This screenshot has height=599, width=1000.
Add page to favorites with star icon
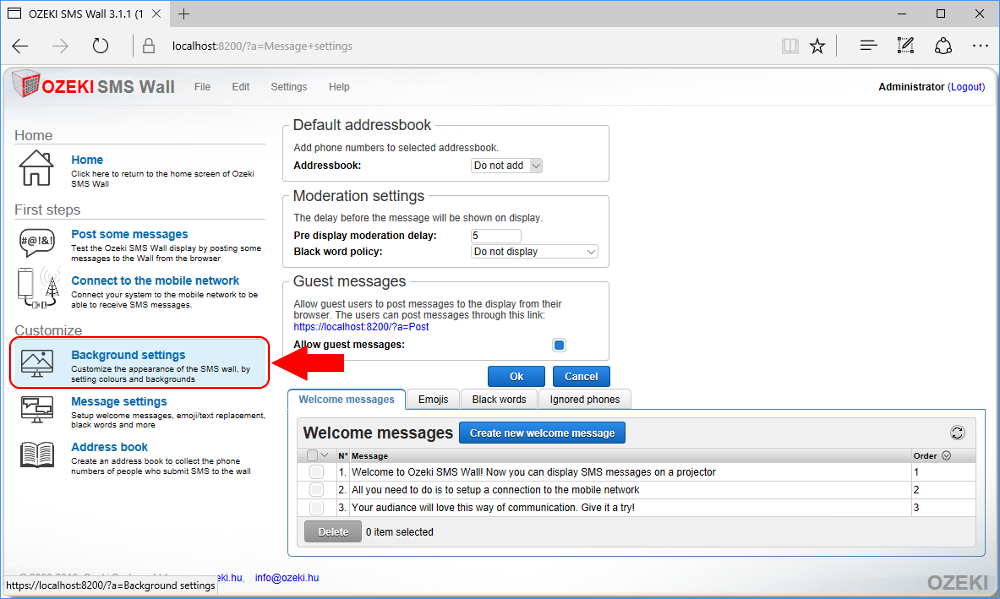[817, 46]
